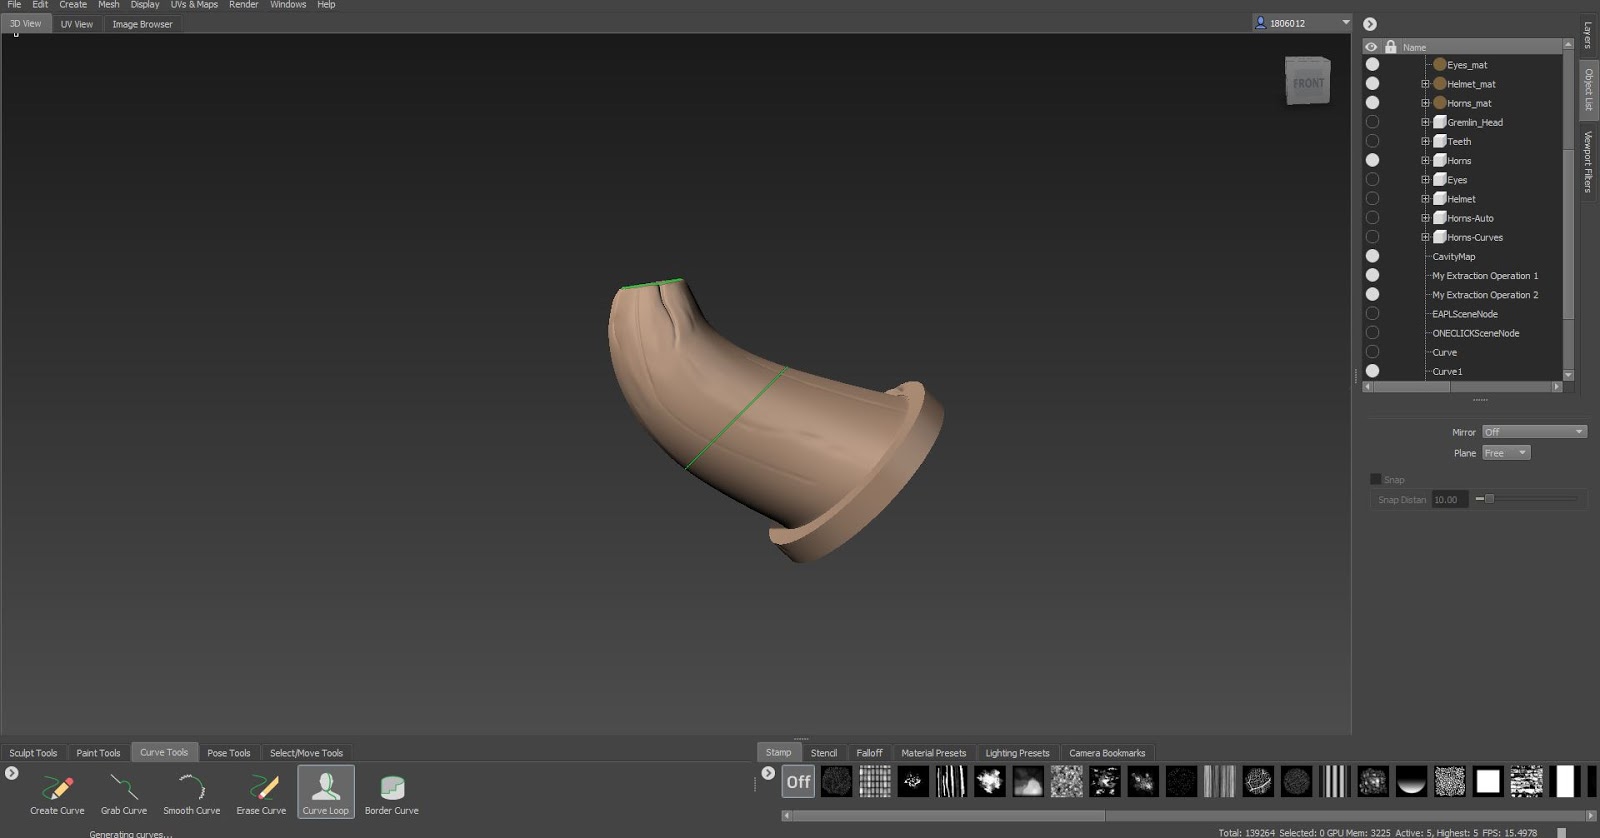Select the solid white square stamp

coord(1488,782)
